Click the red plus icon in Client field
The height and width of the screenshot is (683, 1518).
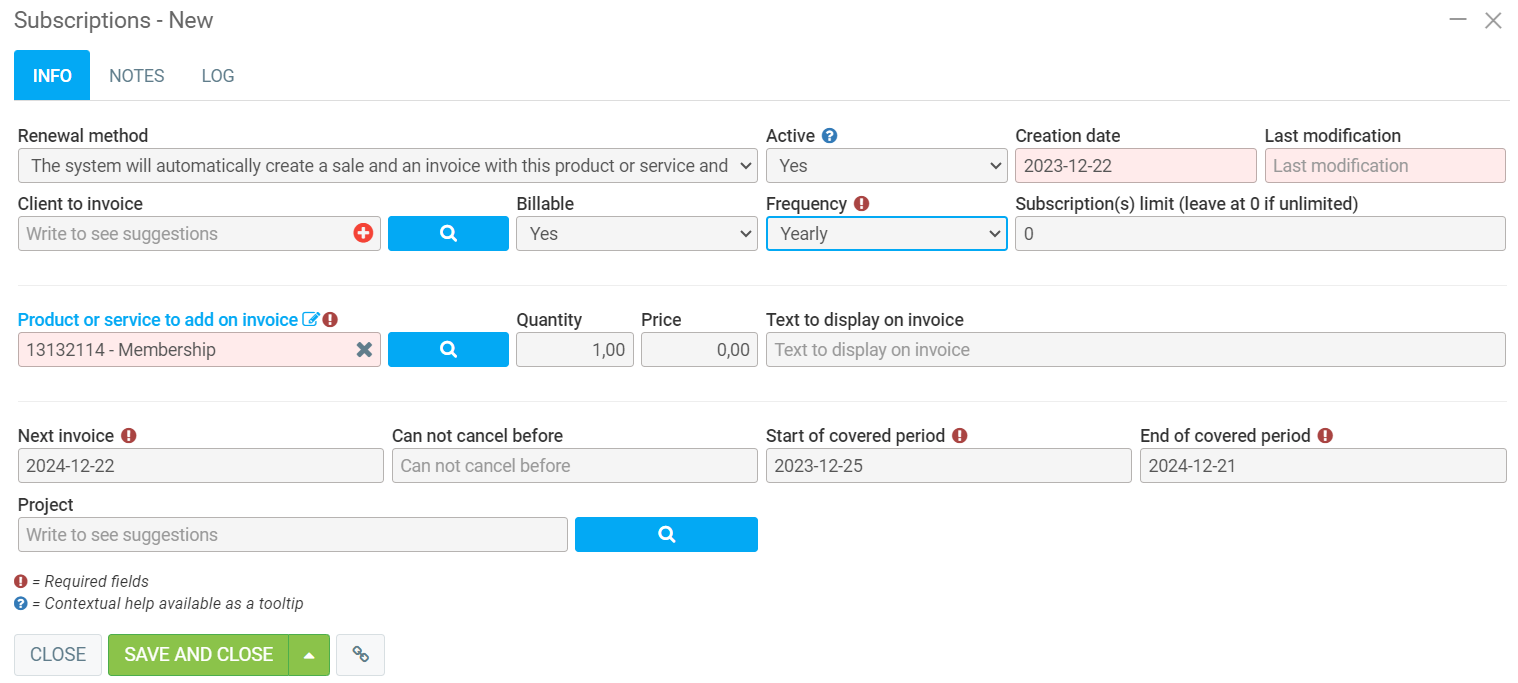pyautogui.click(x=363, y=233)
